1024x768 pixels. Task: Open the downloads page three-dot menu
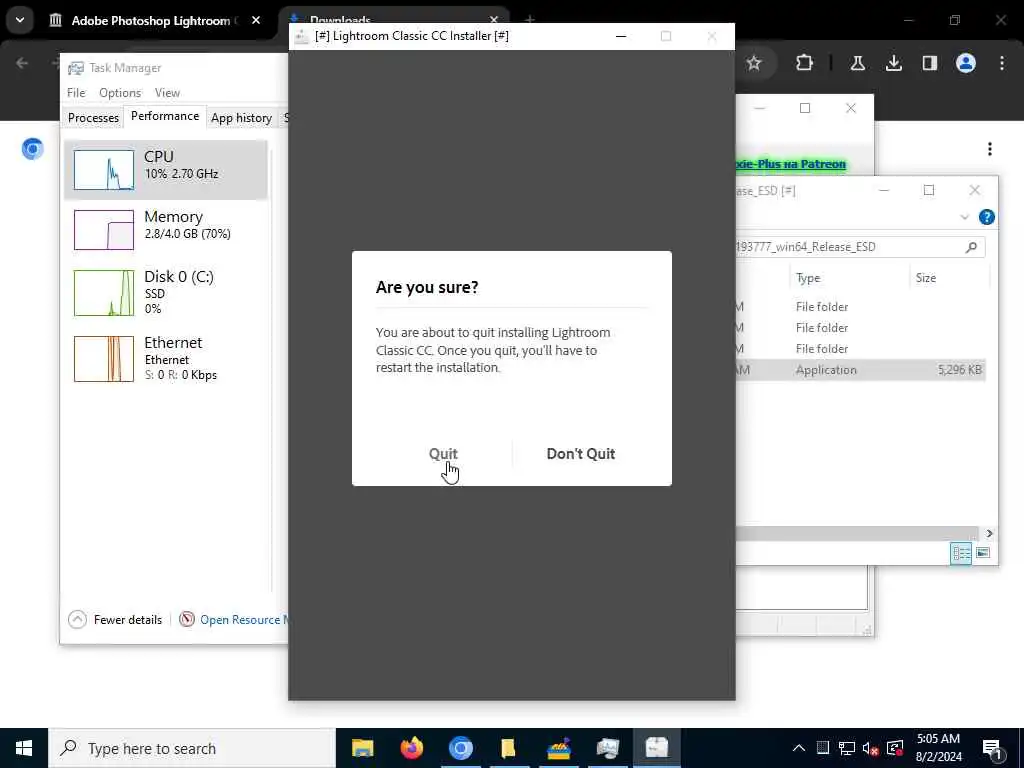click(x=990, y=149)
